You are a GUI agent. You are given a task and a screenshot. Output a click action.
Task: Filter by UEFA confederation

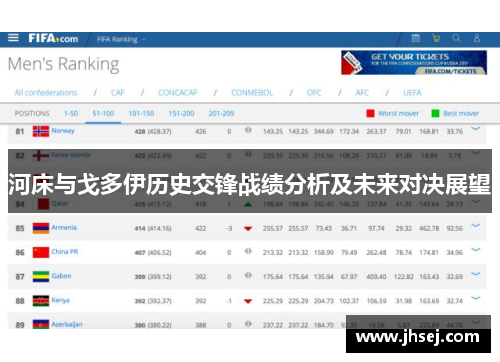pyautogui.click(x=412, y=93)
